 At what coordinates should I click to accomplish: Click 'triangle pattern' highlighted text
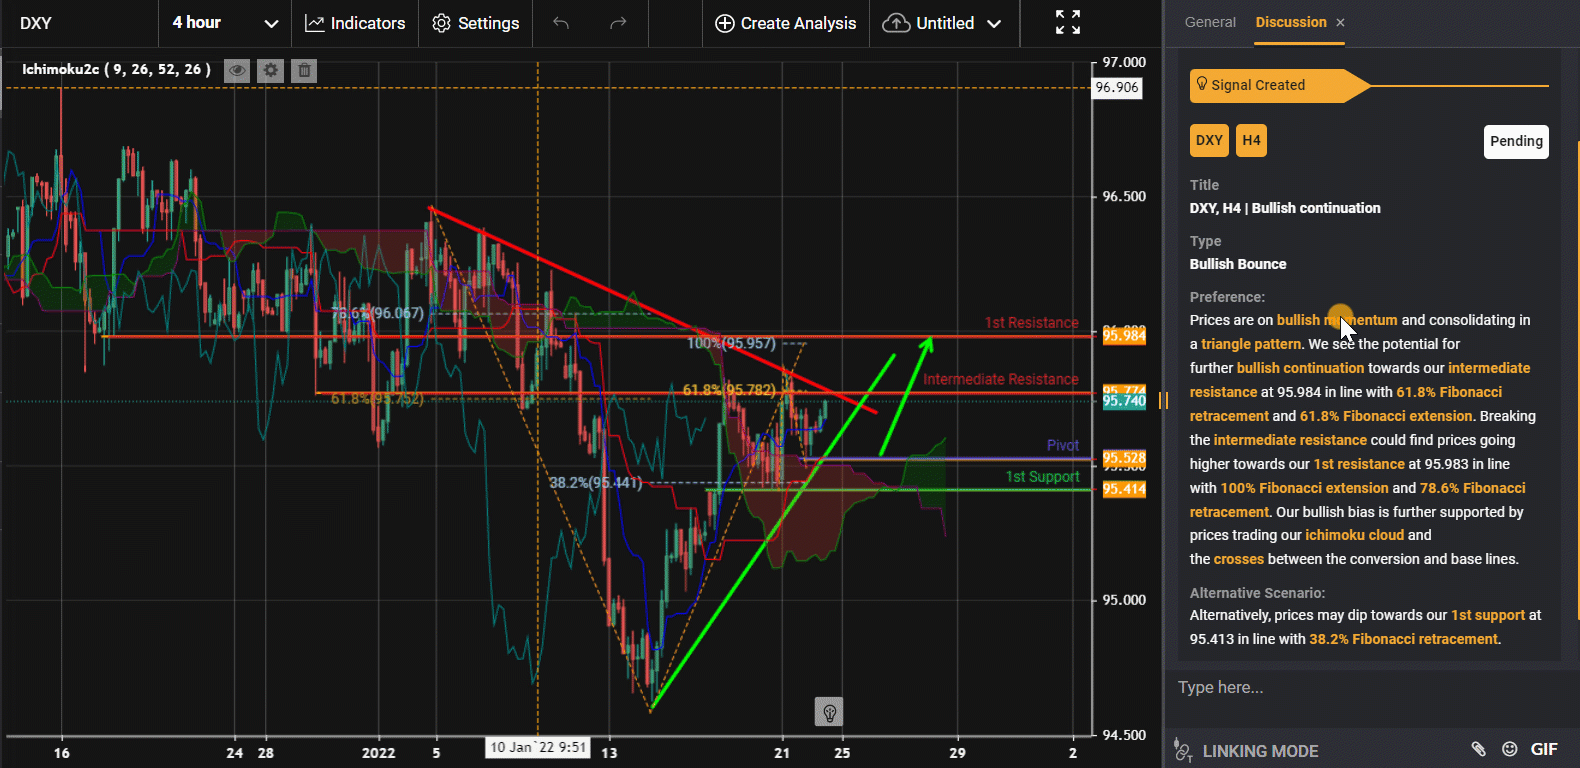coord(1251,344)
